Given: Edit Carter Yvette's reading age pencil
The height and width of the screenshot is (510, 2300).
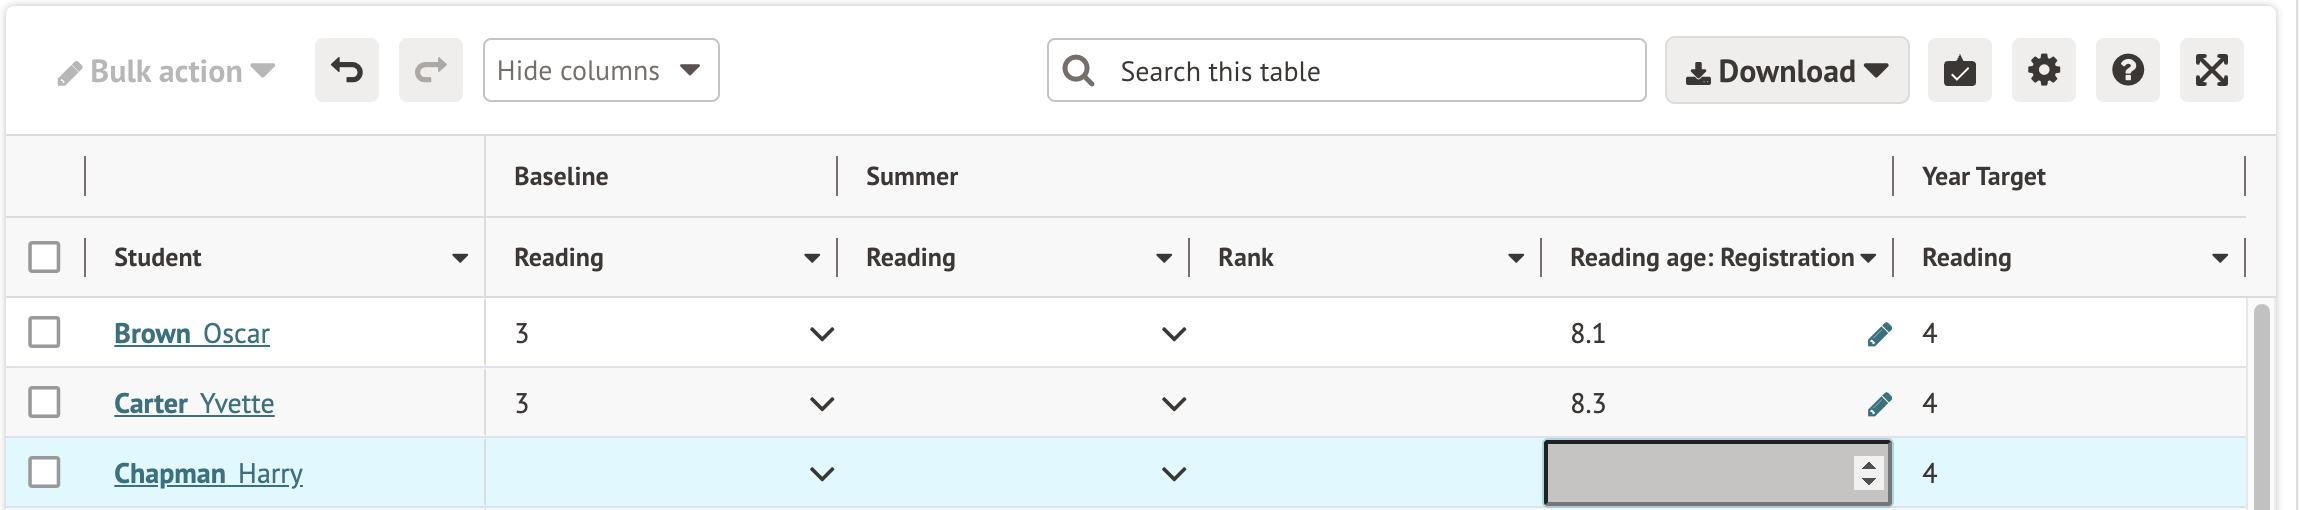Looking at the screenshot, I should tap(1879, 404).
